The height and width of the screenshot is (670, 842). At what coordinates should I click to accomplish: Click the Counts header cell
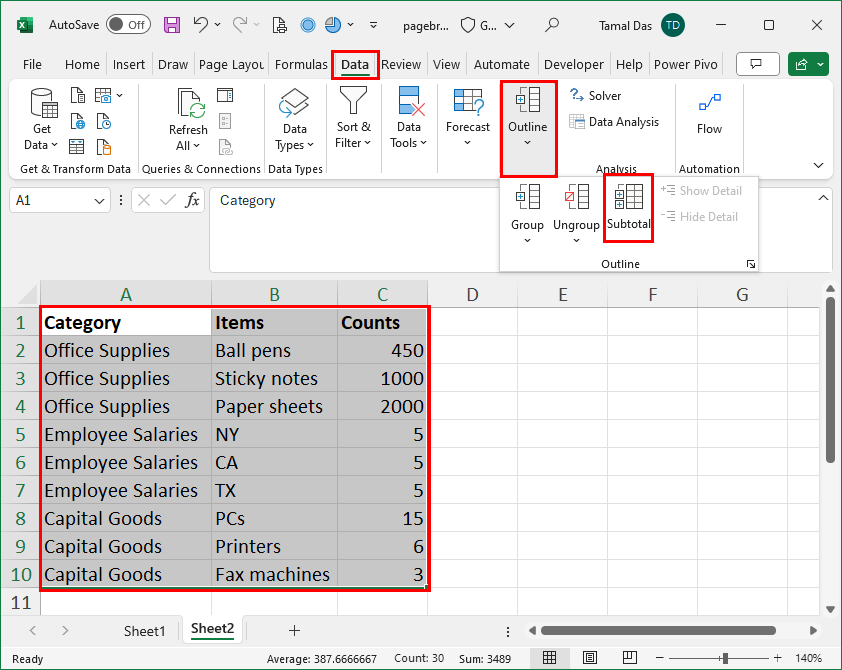(x=382, y=323)
